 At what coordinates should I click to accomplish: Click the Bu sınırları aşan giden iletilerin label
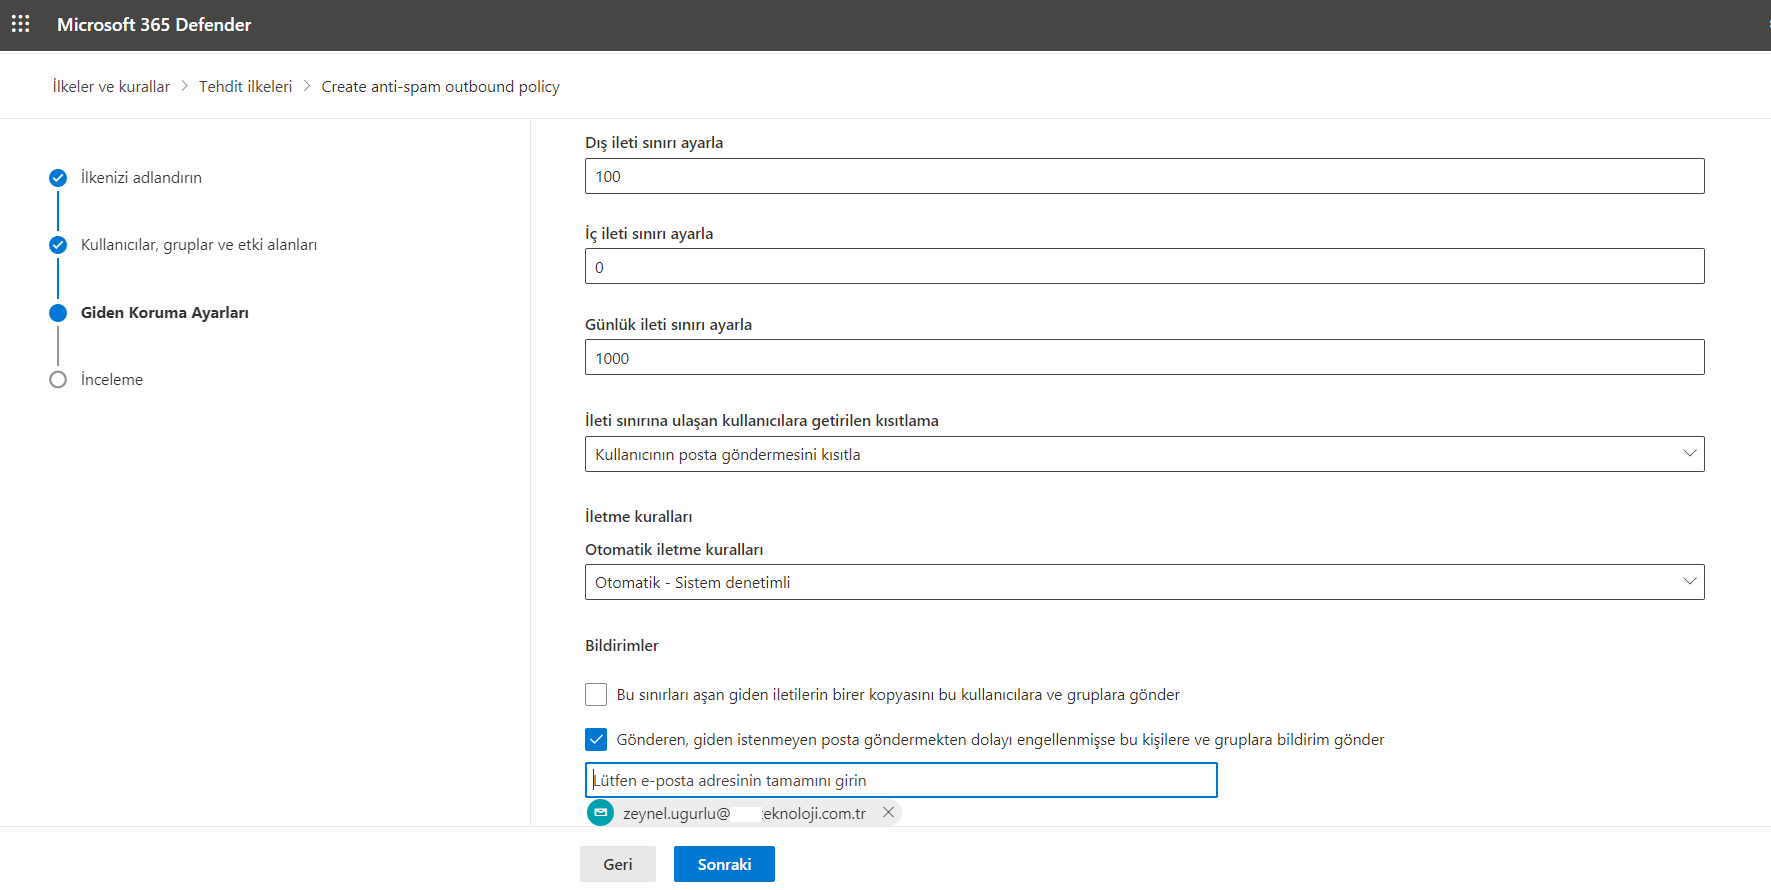[x=898, y=695]
